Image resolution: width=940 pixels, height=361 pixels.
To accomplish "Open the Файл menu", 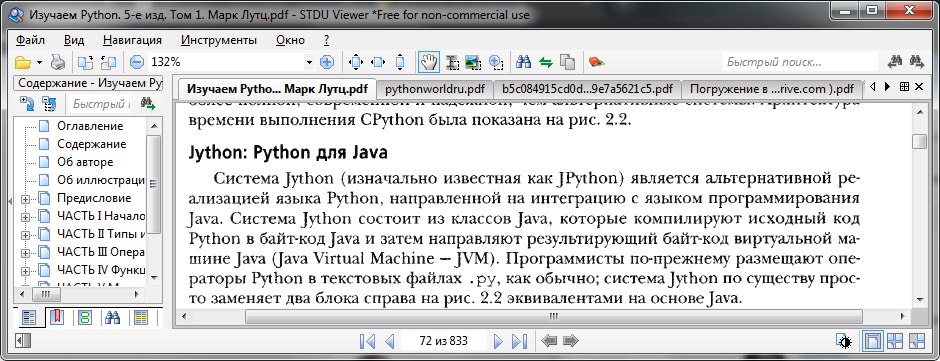I will pyautogui.click(x=31, y=40).
